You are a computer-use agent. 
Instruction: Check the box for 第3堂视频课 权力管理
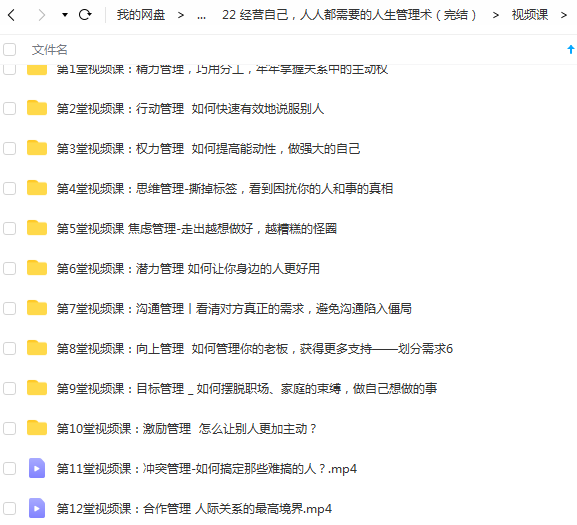tap(10, 148)
